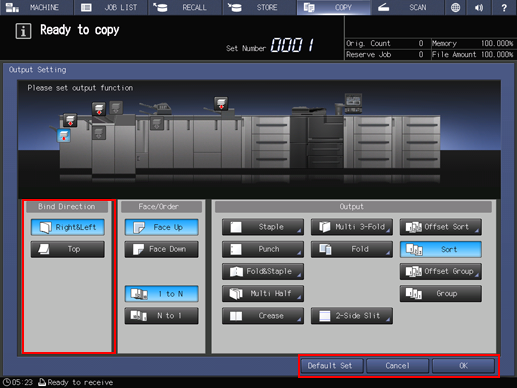
Task: Open Staple settings
Action: pos(263,227)
